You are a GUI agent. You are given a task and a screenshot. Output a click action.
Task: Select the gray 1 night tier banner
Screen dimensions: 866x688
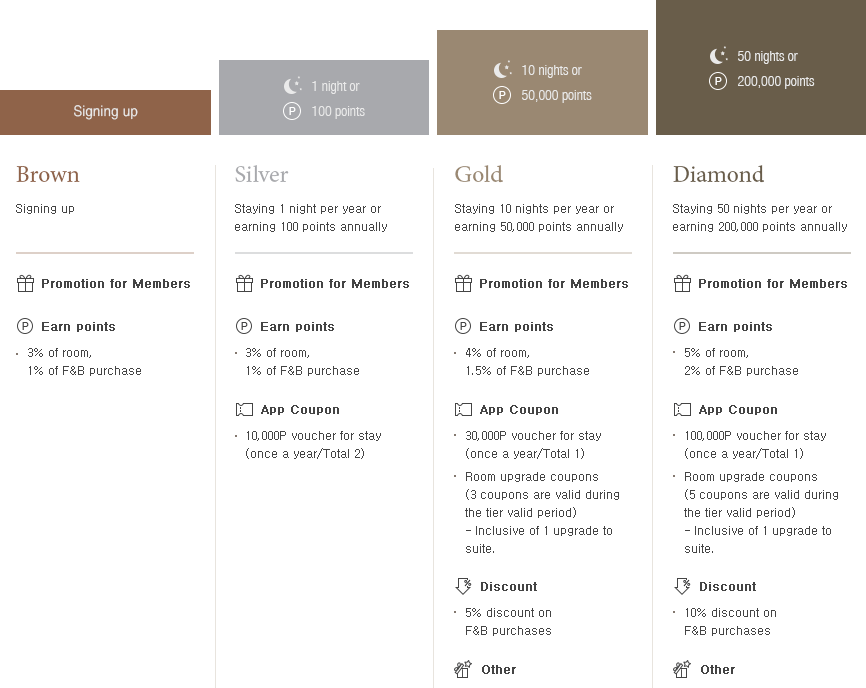point(324,97)
